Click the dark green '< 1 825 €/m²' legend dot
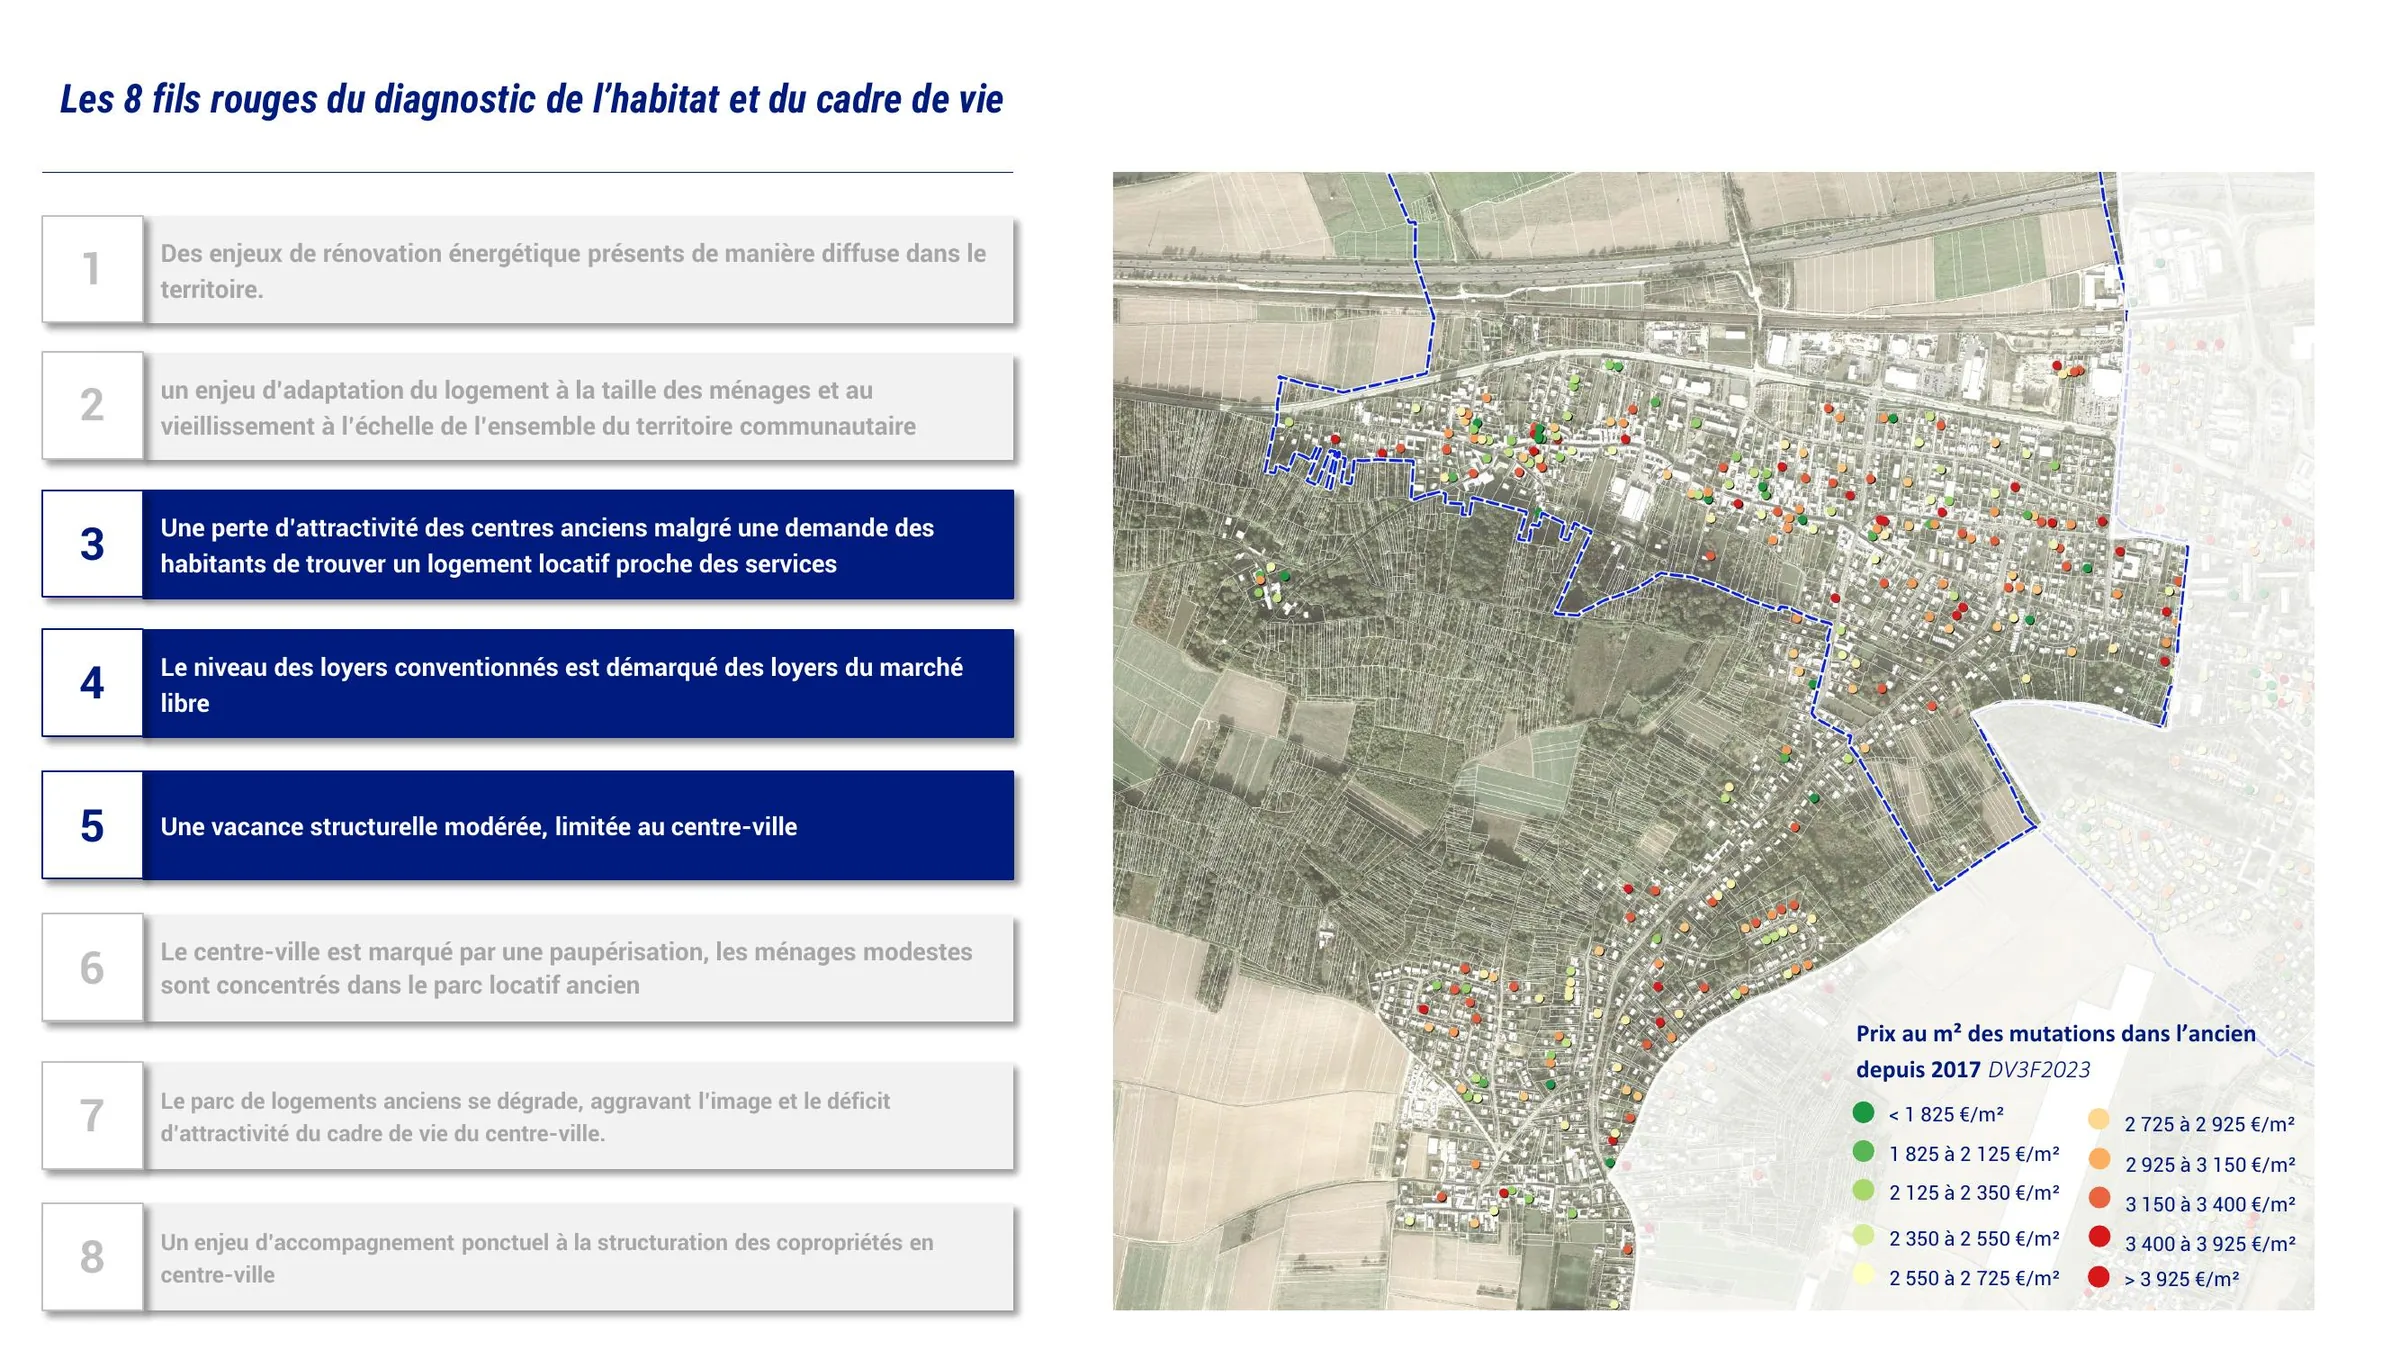The width and height of the screenshot is (2400, 1350). point(1863,1112)
